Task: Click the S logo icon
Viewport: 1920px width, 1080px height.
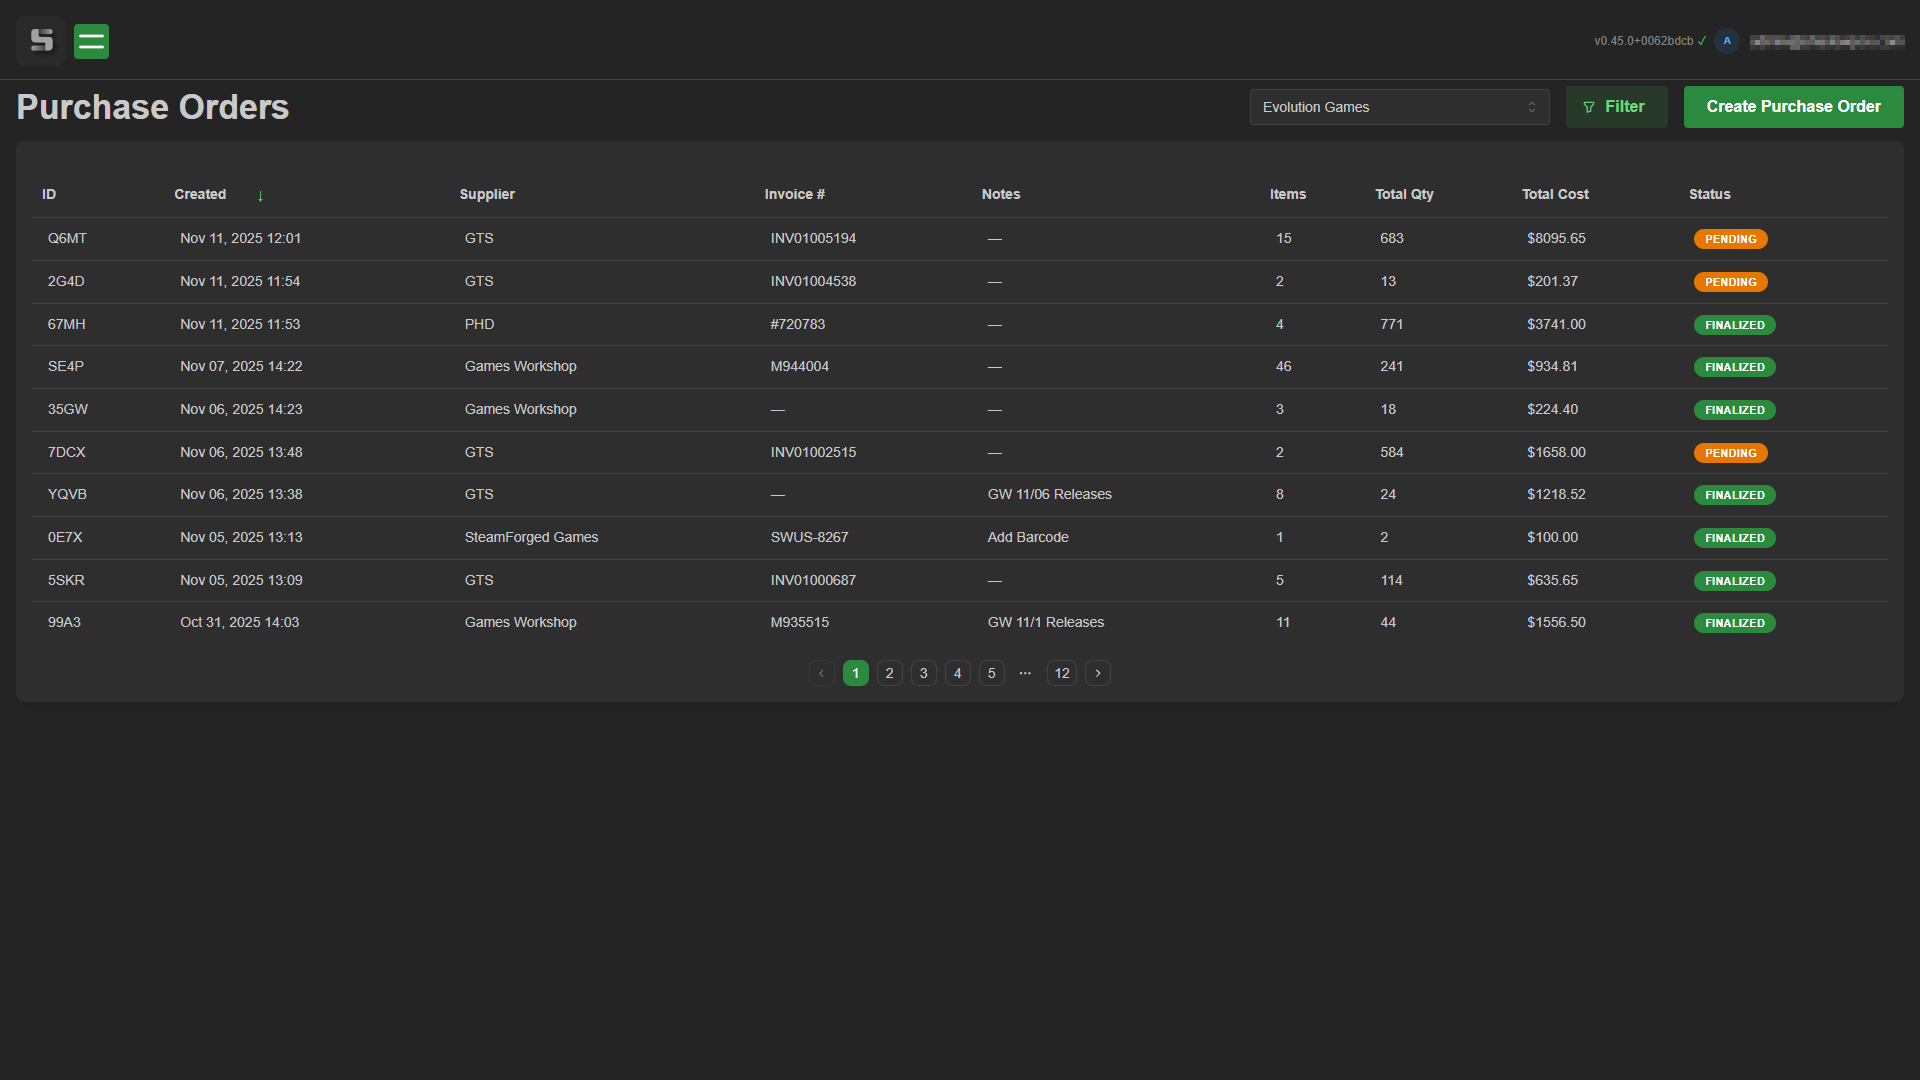Action: [x=41, y=41]
